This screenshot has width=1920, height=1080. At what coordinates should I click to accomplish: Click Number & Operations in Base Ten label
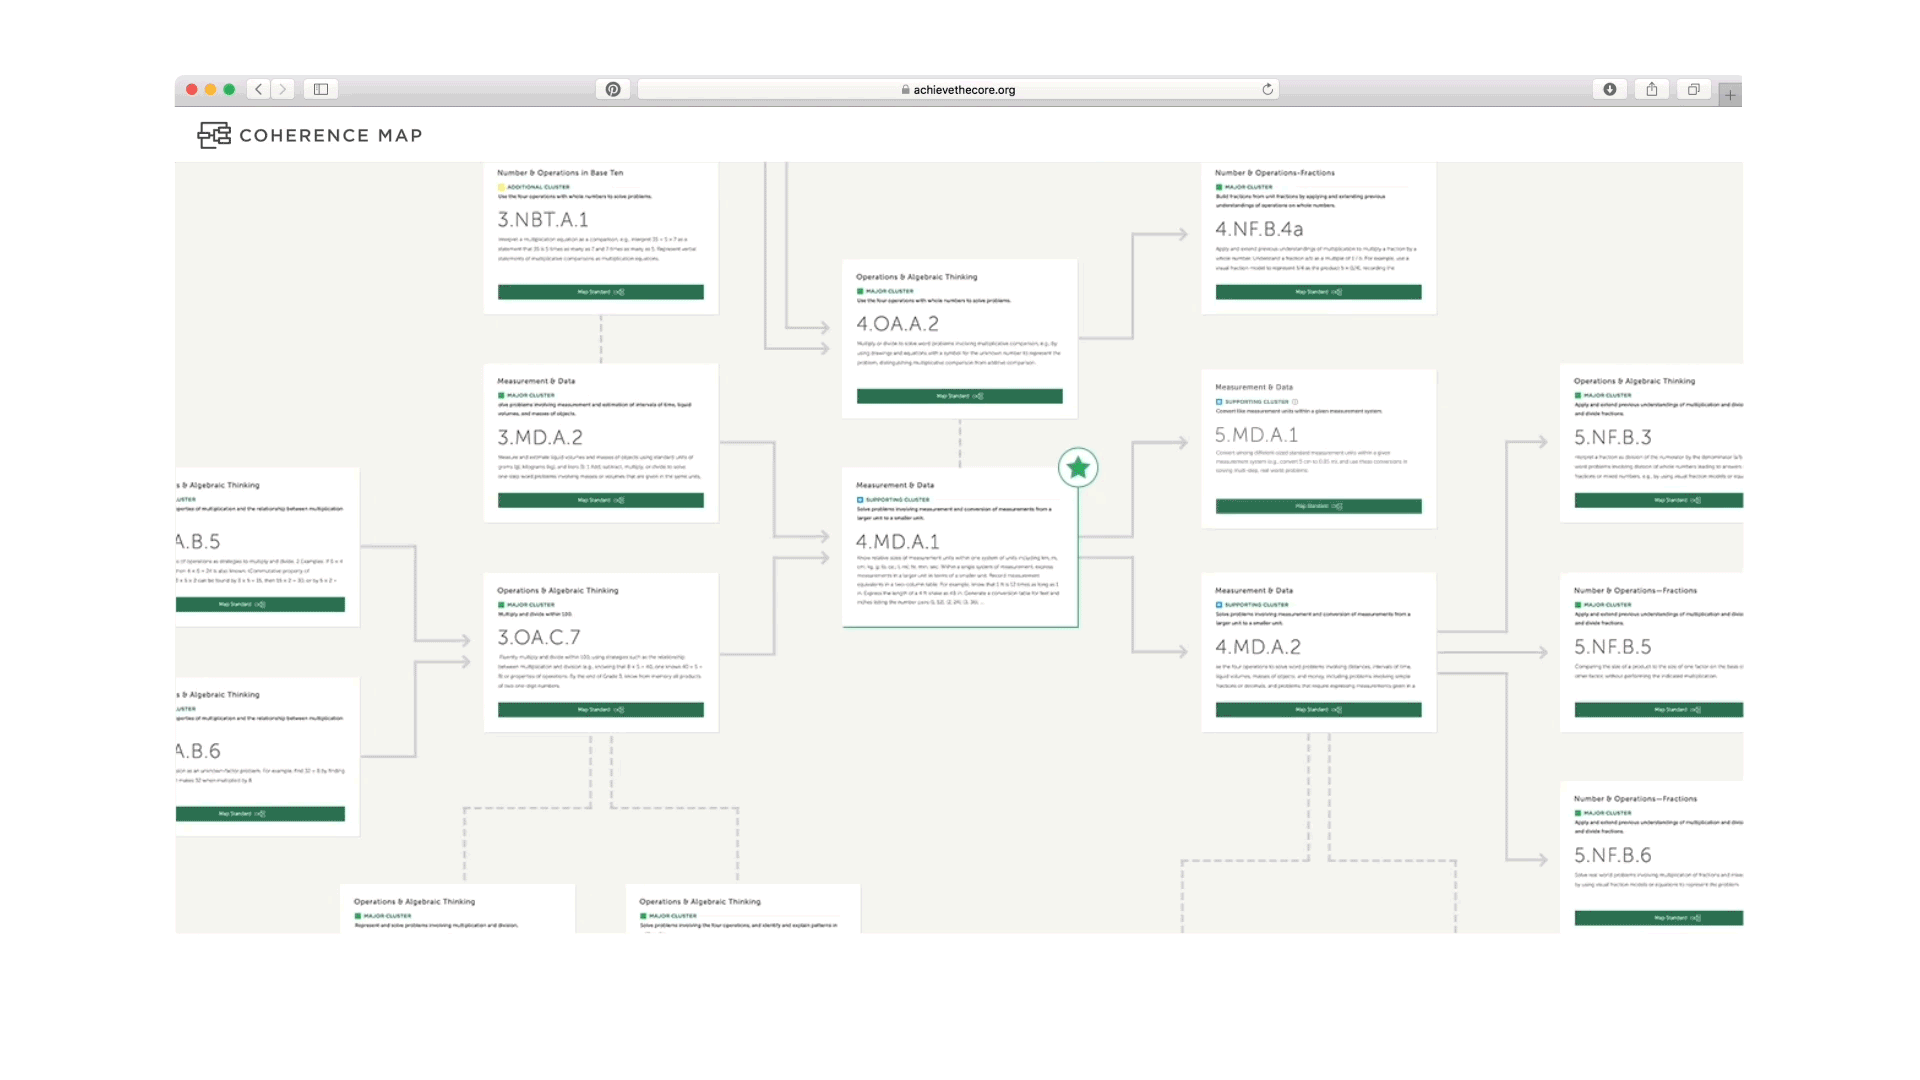[x=560, y=173]
